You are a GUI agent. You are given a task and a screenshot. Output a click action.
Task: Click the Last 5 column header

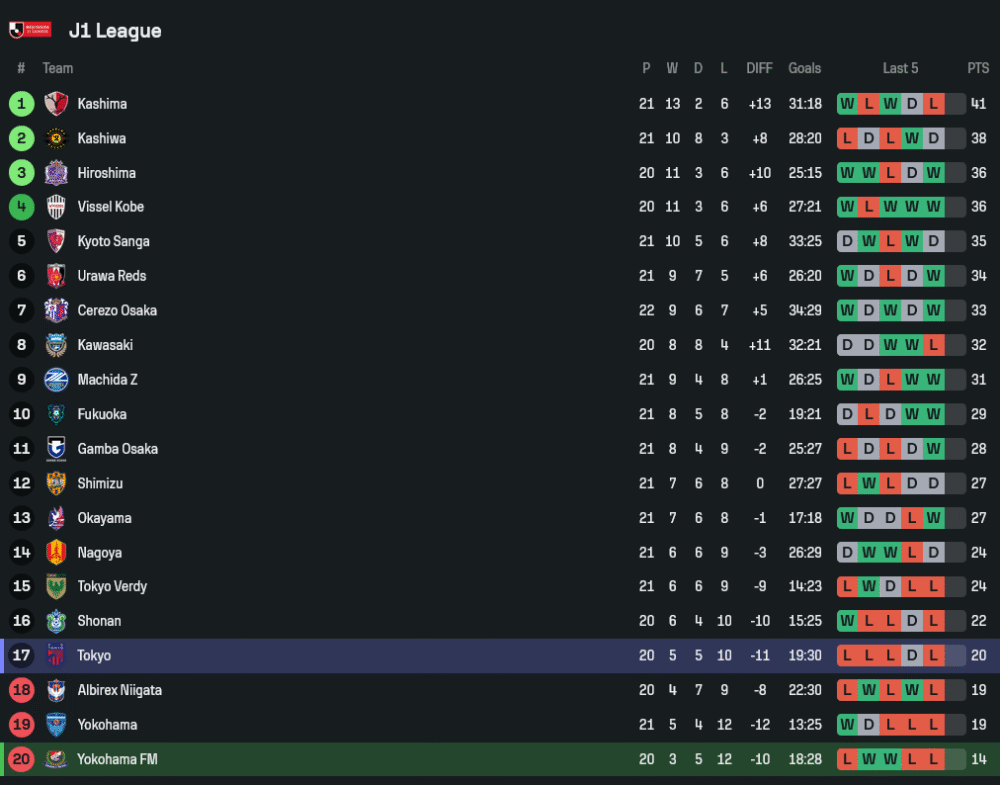pyautogui.click(x=900, y=68)
